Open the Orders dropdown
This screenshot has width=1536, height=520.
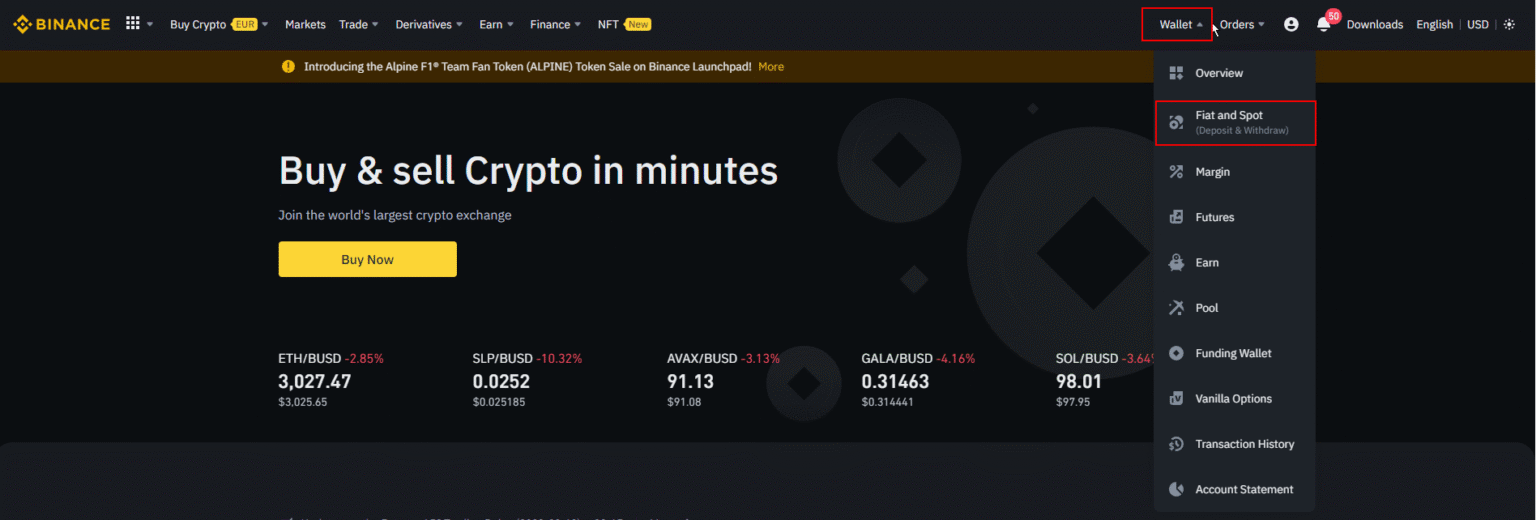[x=1242, y=24]
